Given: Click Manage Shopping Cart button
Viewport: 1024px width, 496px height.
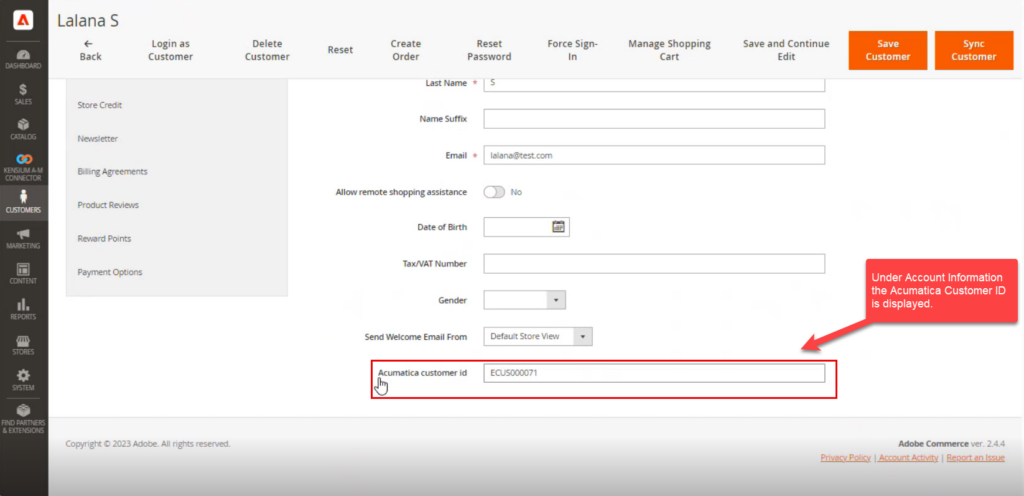Looking at the screenshot, I should click(x=669, y=50).
